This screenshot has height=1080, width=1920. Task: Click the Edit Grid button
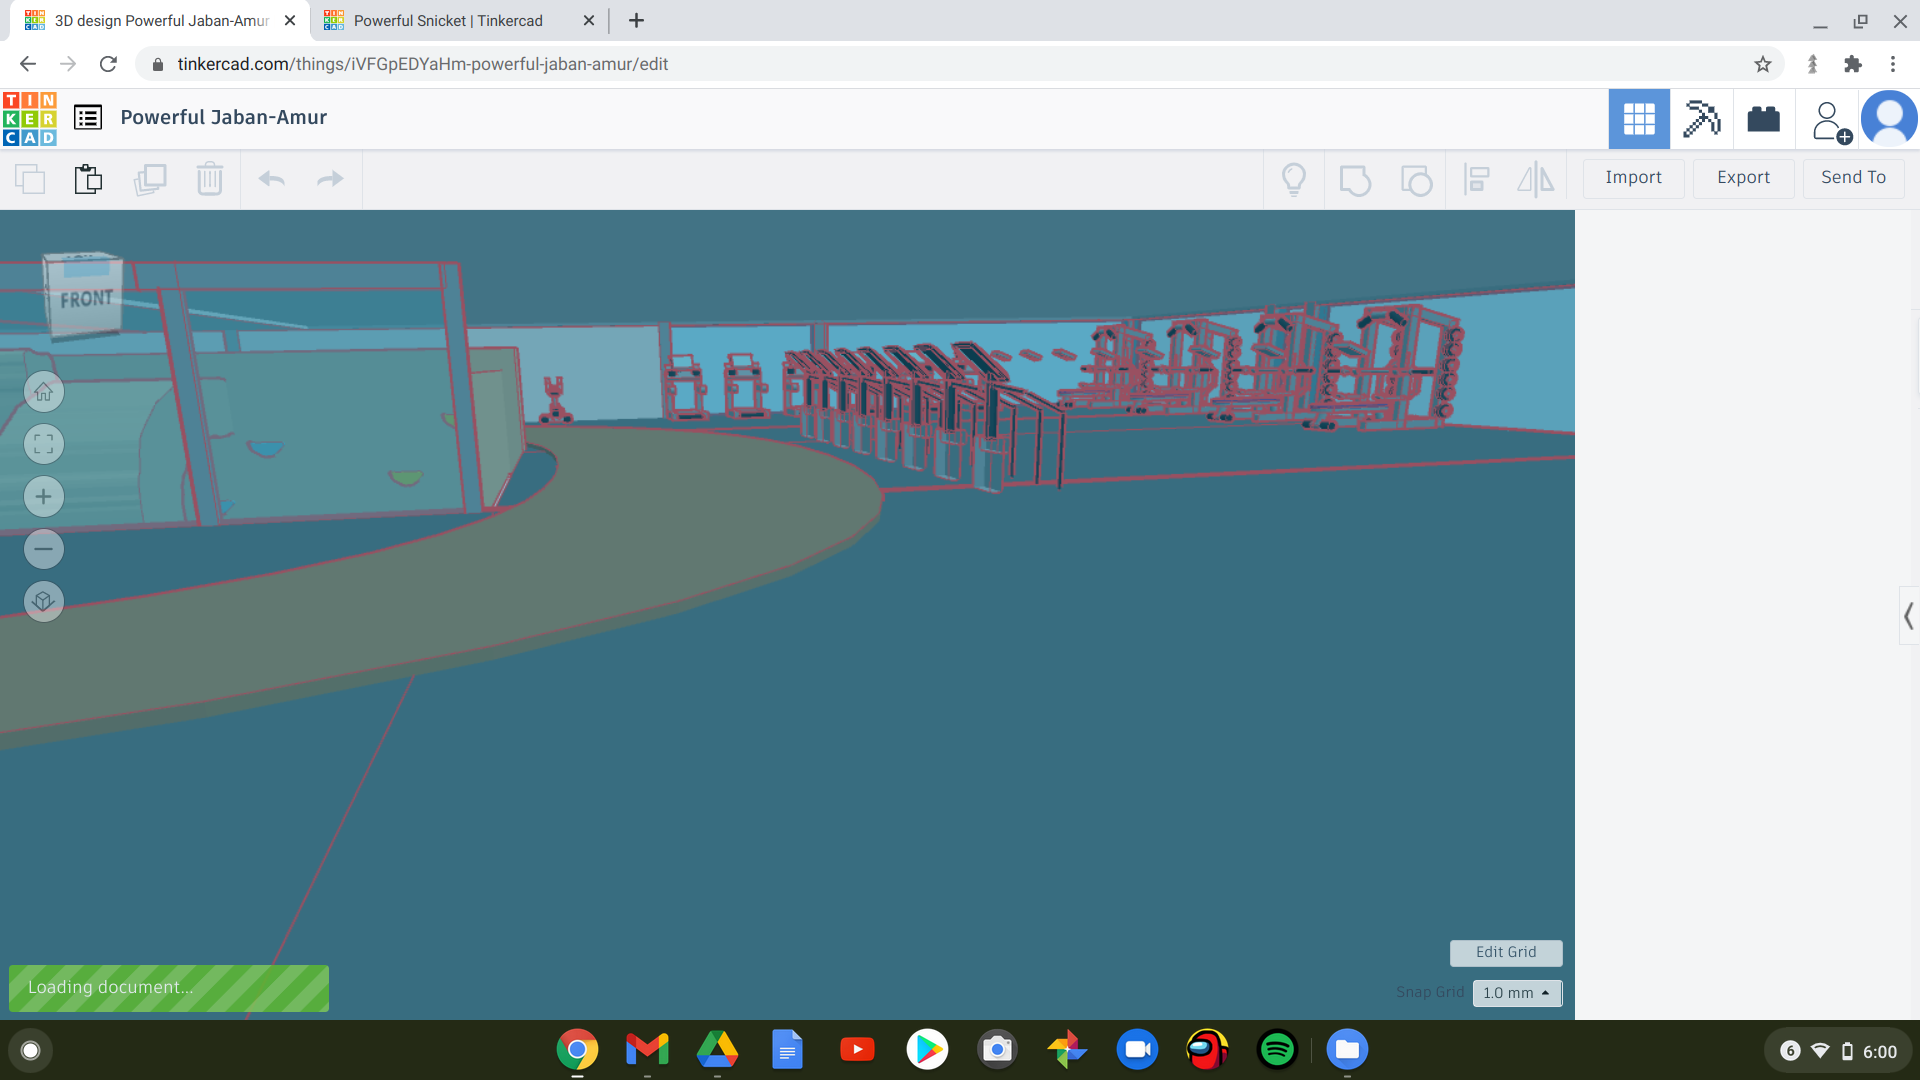point(1506,953)
